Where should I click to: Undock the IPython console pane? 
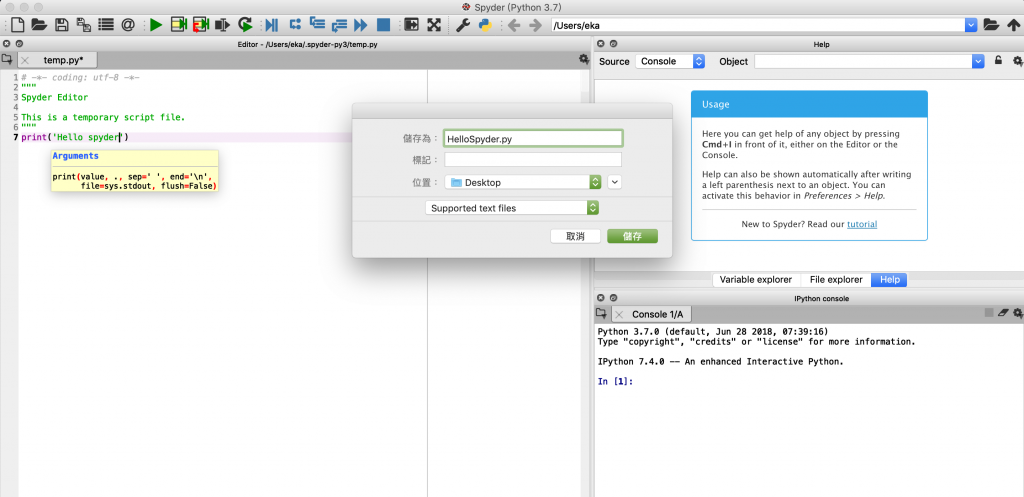tap(613, 298)
